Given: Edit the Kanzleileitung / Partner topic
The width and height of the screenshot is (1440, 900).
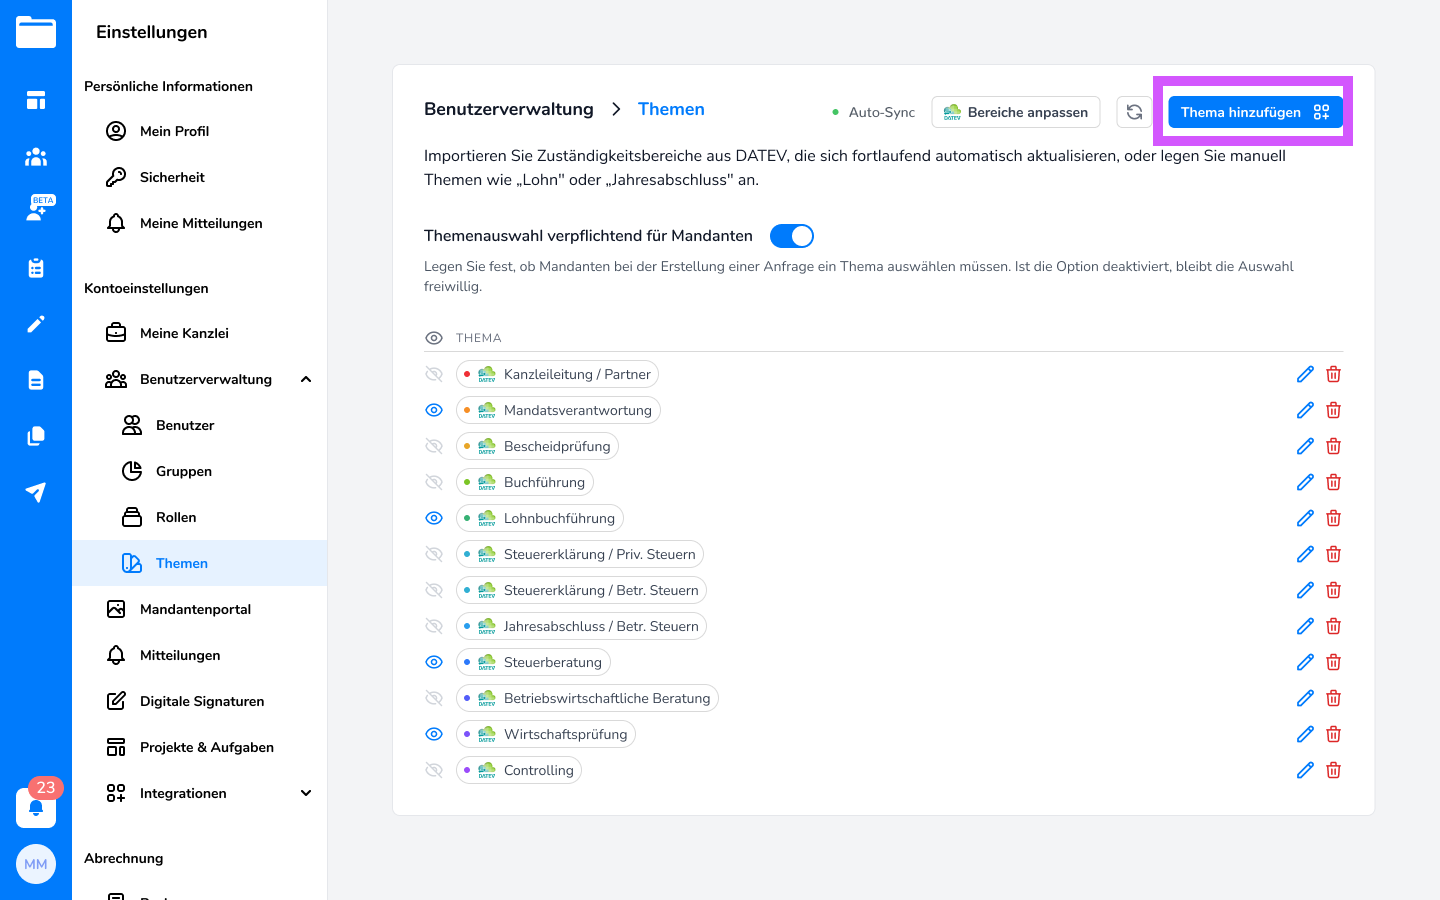Looking at the screenshot, I should 1305,374.
